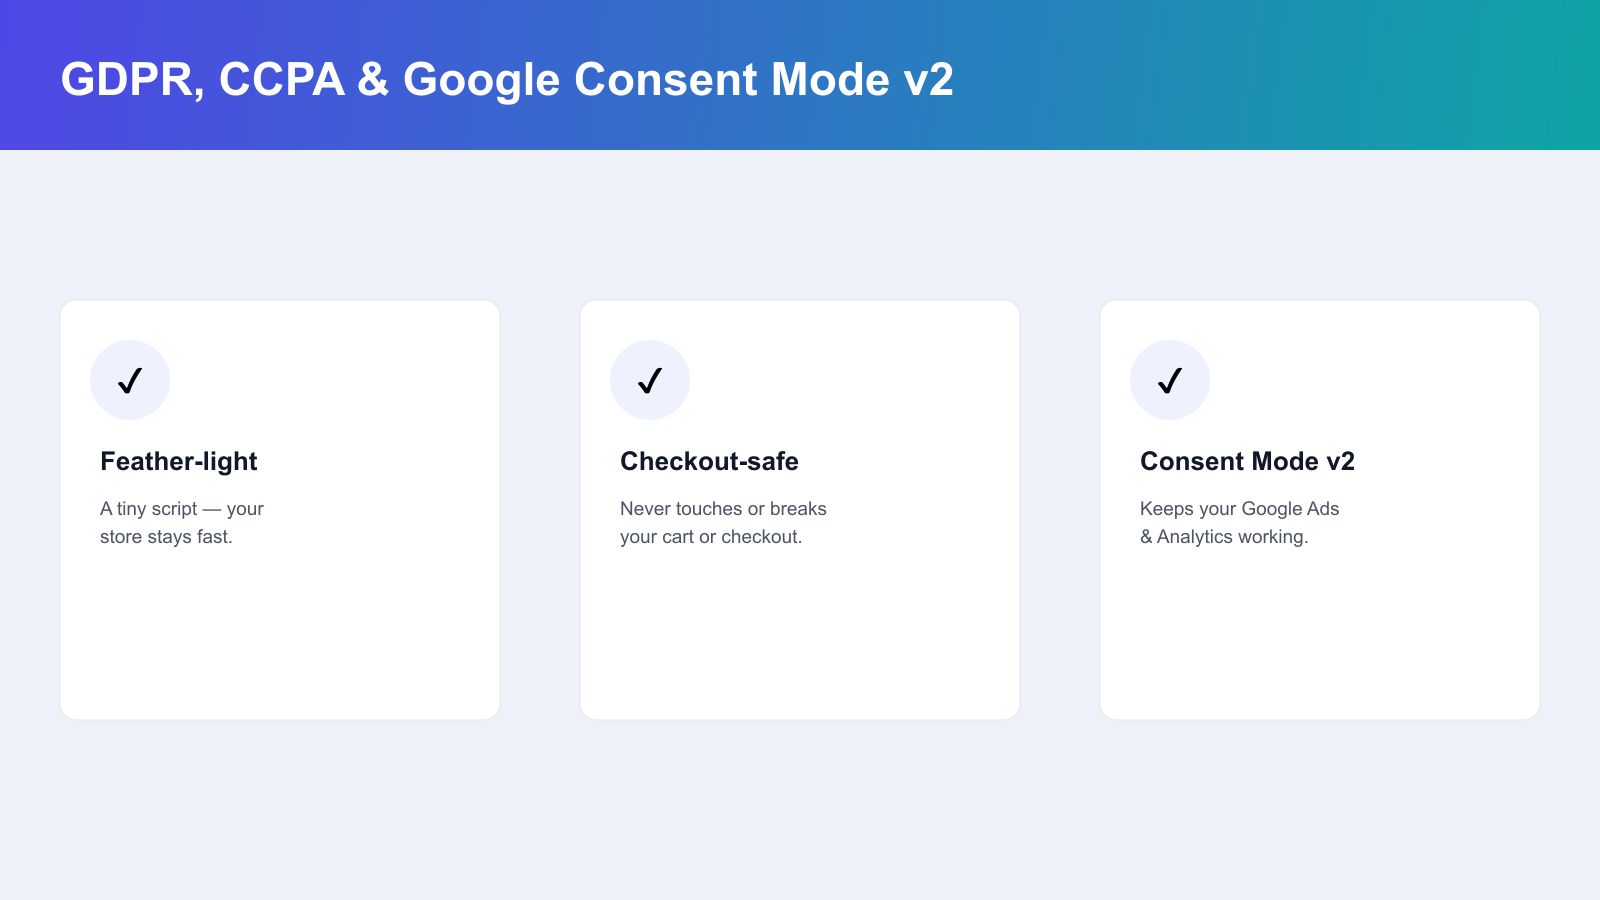Select the Consent Mode v2 card heading
The width and height of the screenshot is (1600, 900).
[1247, 461]
